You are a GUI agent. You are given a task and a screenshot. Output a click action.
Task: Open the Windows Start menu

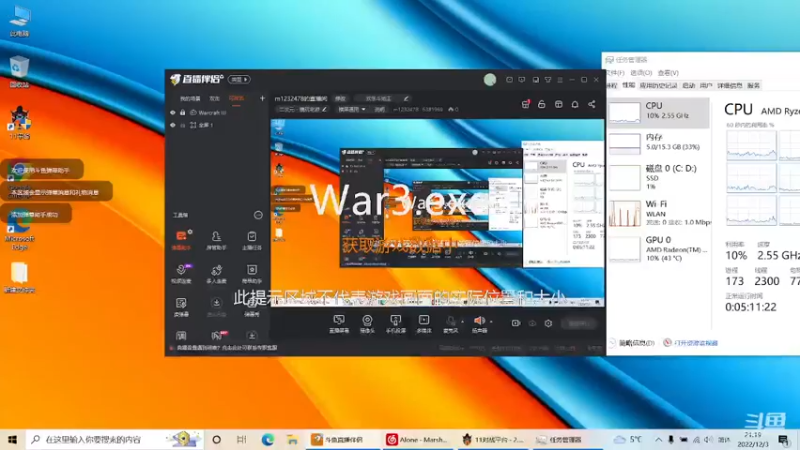[x=12, y=439]
